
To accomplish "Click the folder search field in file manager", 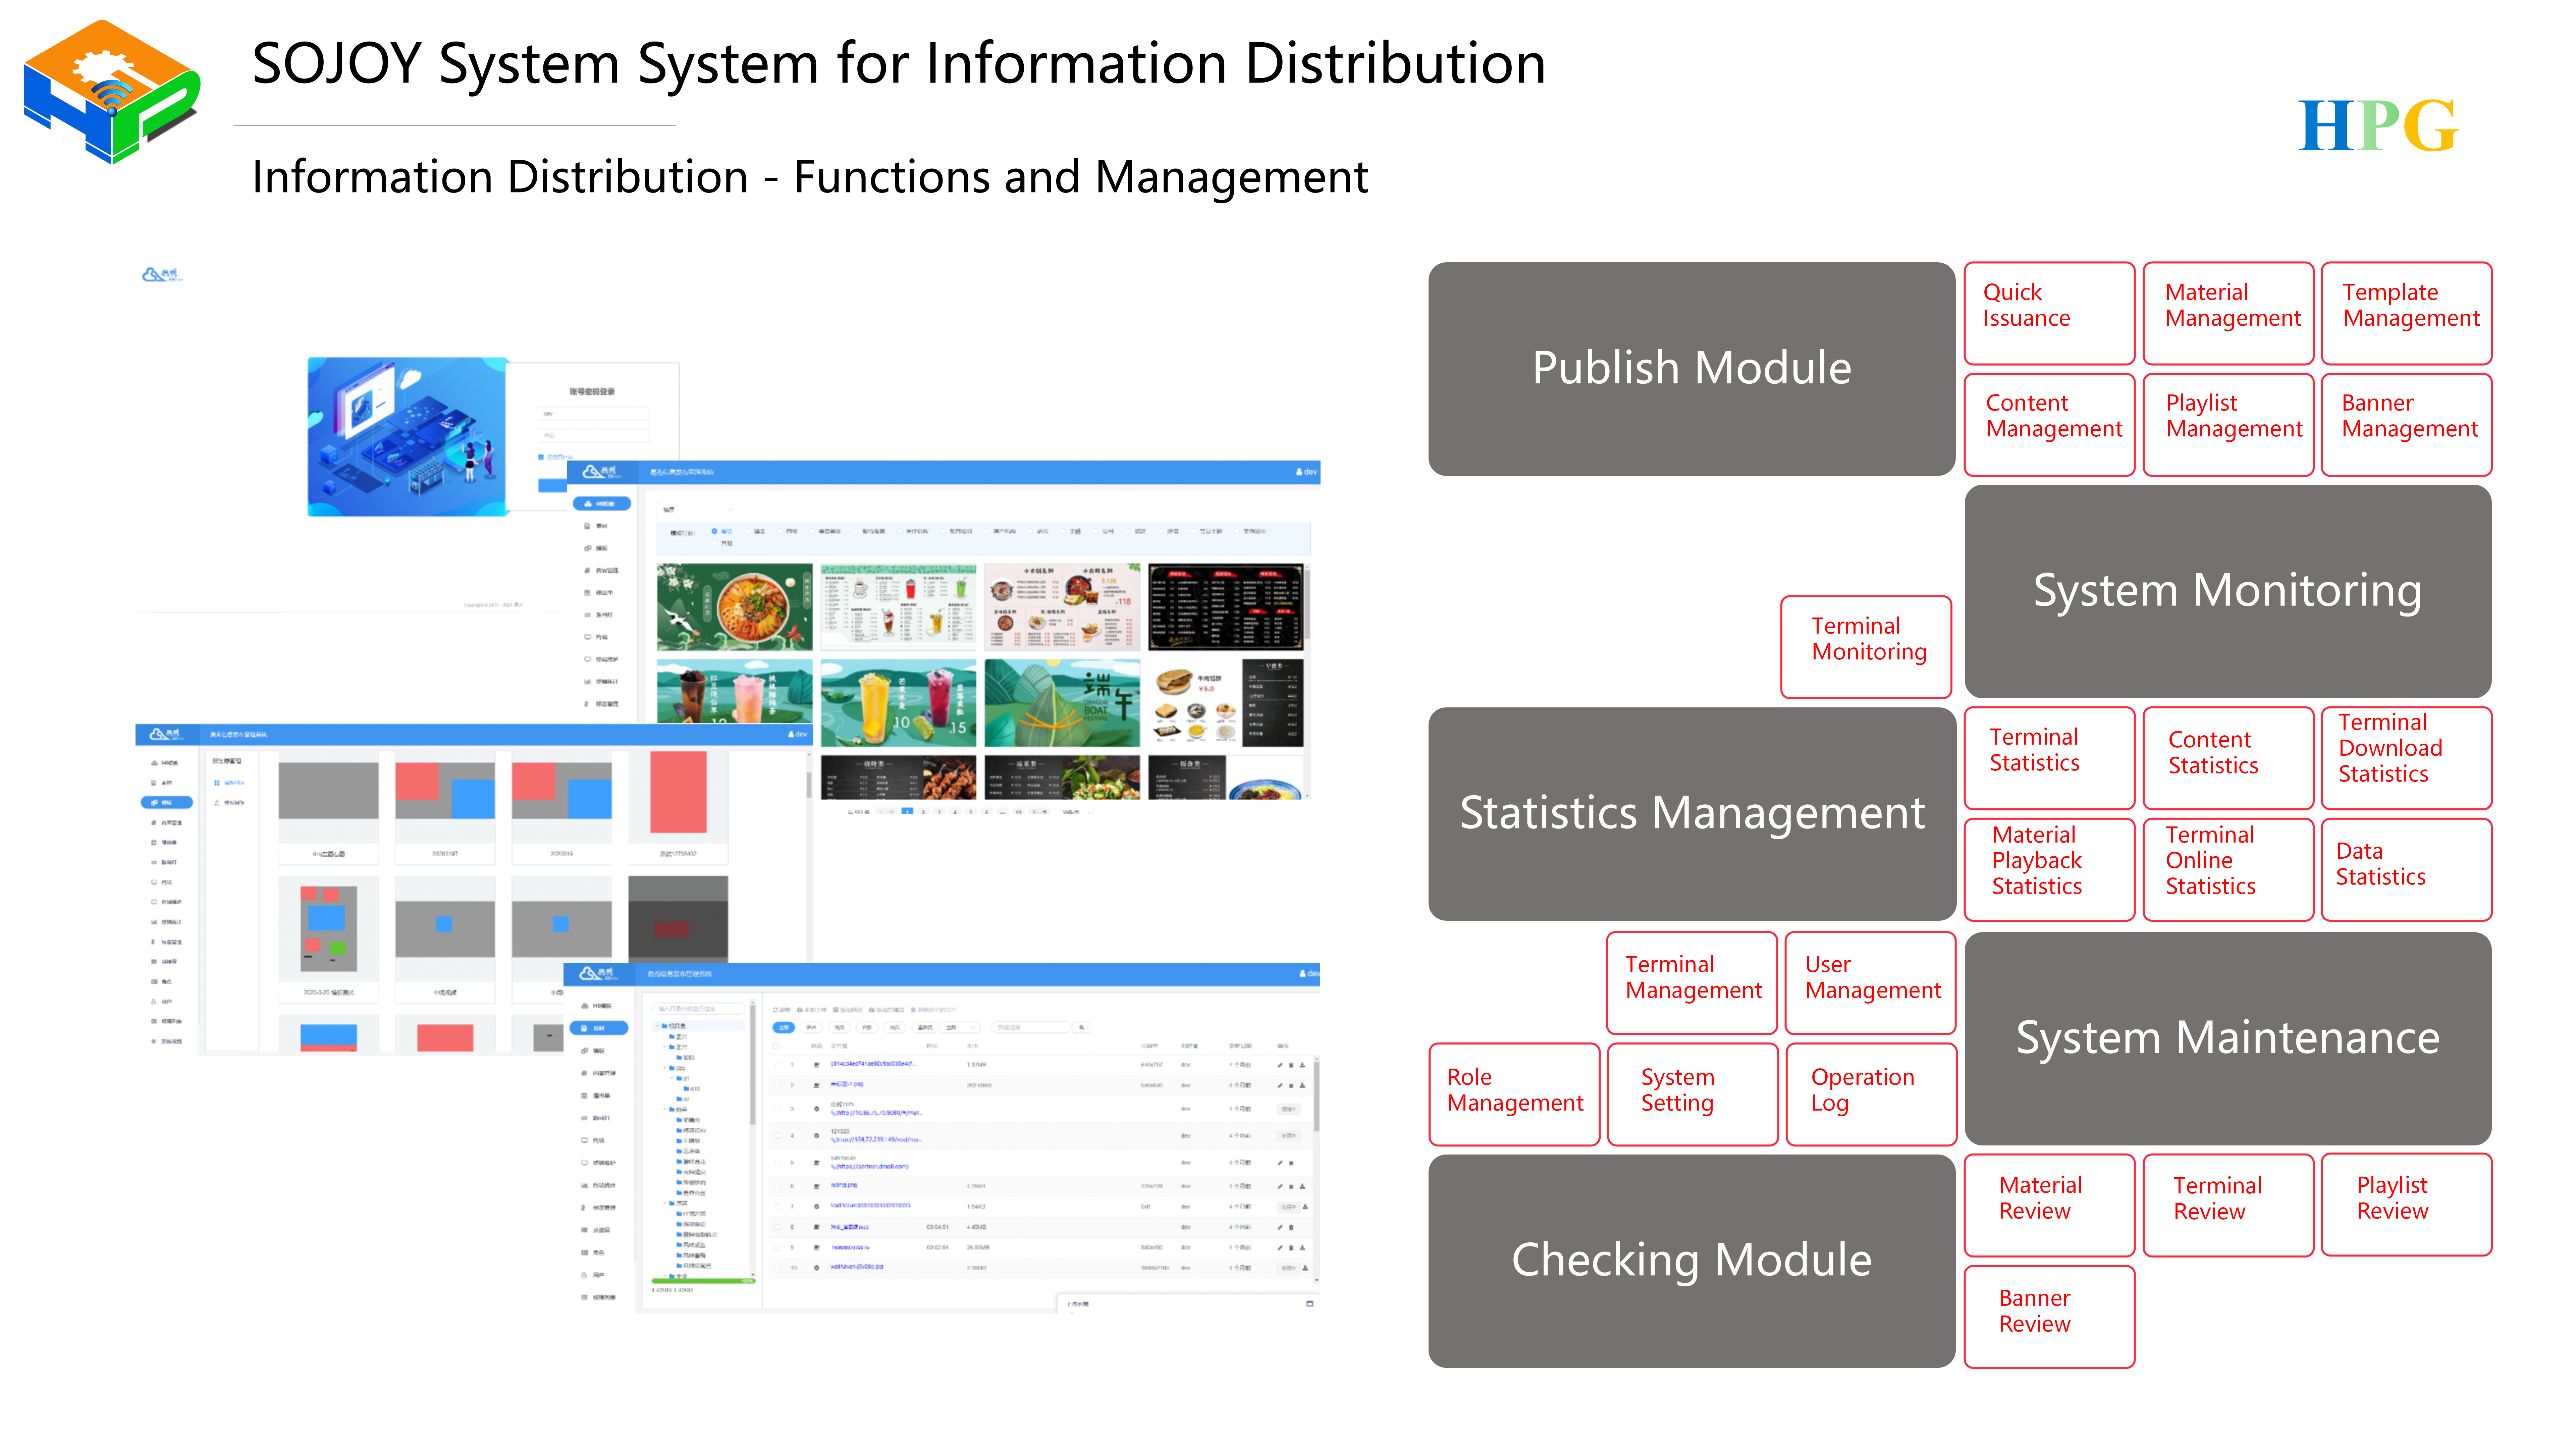I will [x=699, y=1009].
